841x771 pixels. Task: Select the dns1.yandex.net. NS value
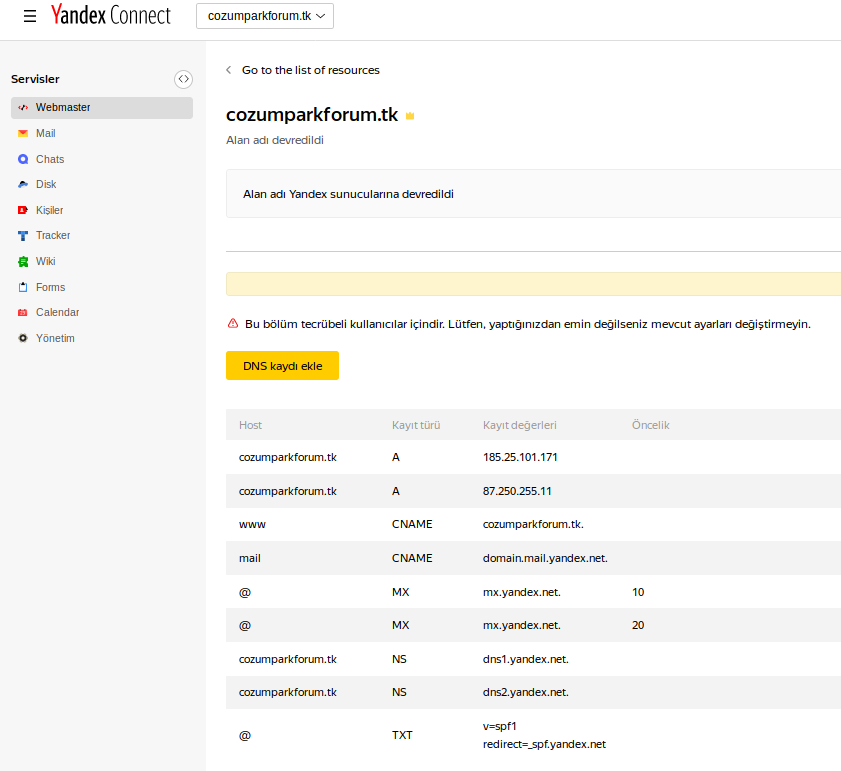coord(526,659)
